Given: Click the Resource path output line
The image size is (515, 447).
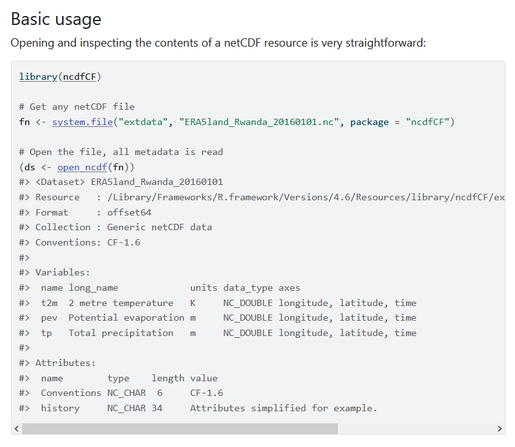Looking at the screenshot, I should point(262,197).
